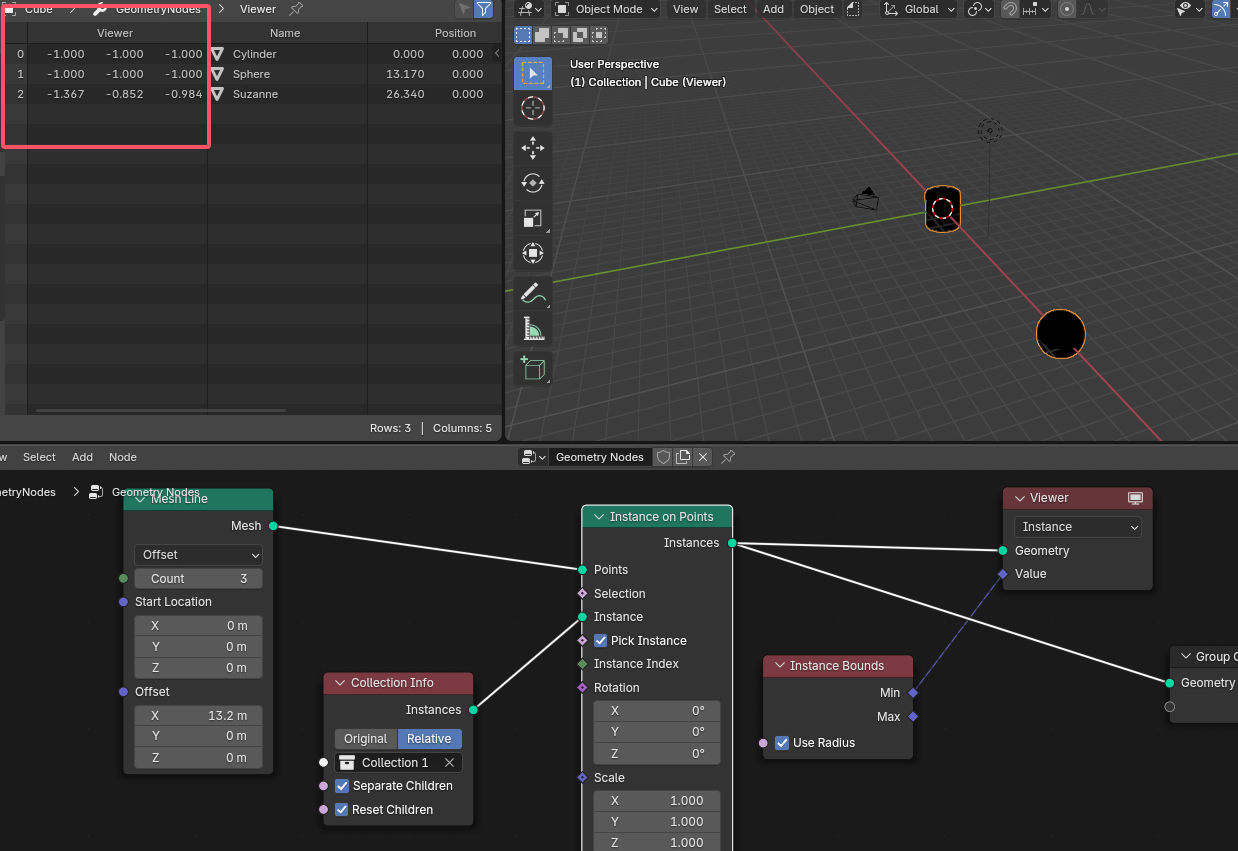Open node tree browse dropdown icon
The width and height of the screenshot is (1238, 851).
click(x=534, y=457)
